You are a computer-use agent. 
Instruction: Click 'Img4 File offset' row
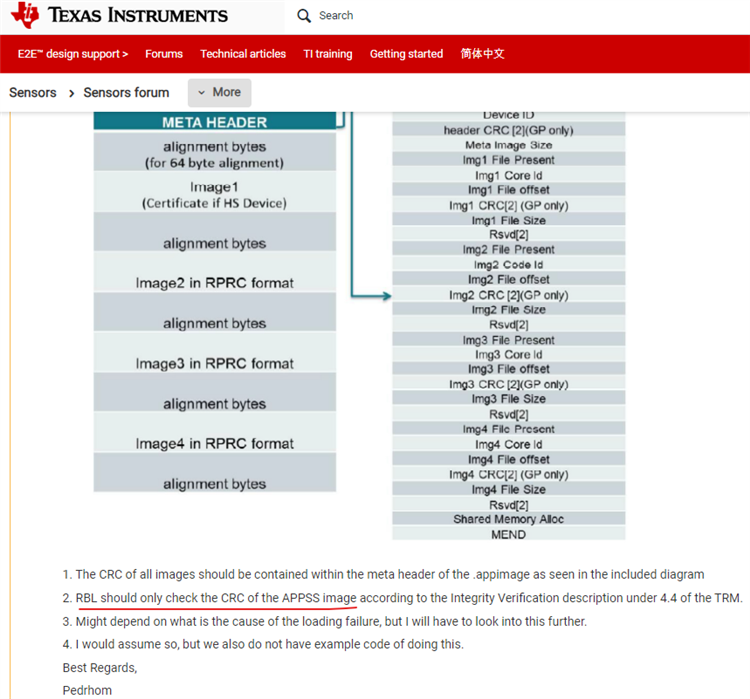[x=508, y=459]
